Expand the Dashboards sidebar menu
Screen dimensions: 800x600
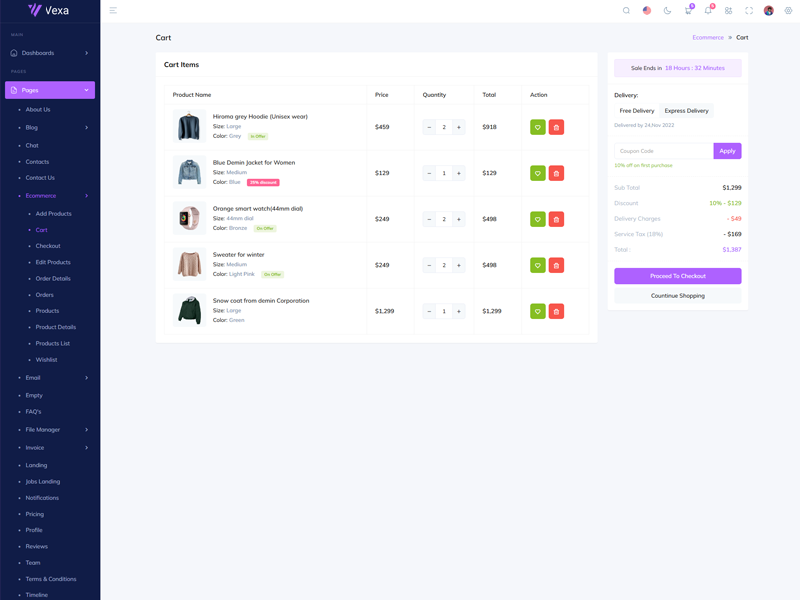pos(50,53)
